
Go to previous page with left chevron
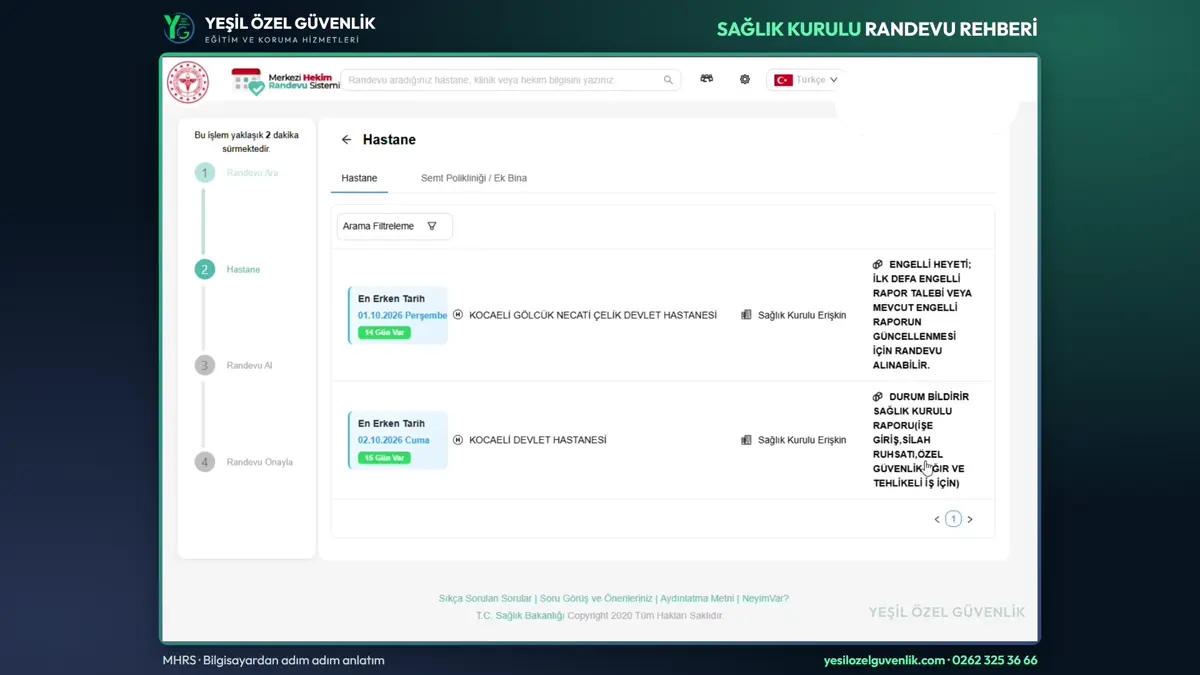[937, 520]
